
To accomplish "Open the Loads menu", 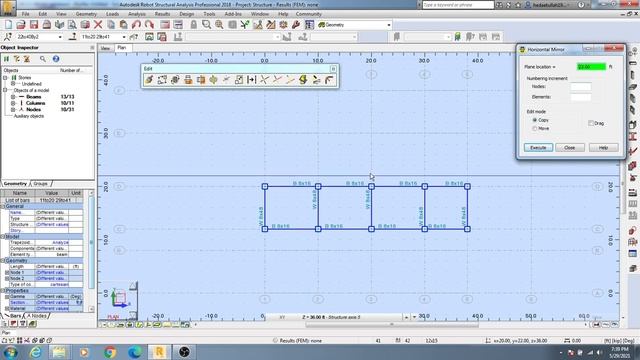I will (x=112, y=14).
